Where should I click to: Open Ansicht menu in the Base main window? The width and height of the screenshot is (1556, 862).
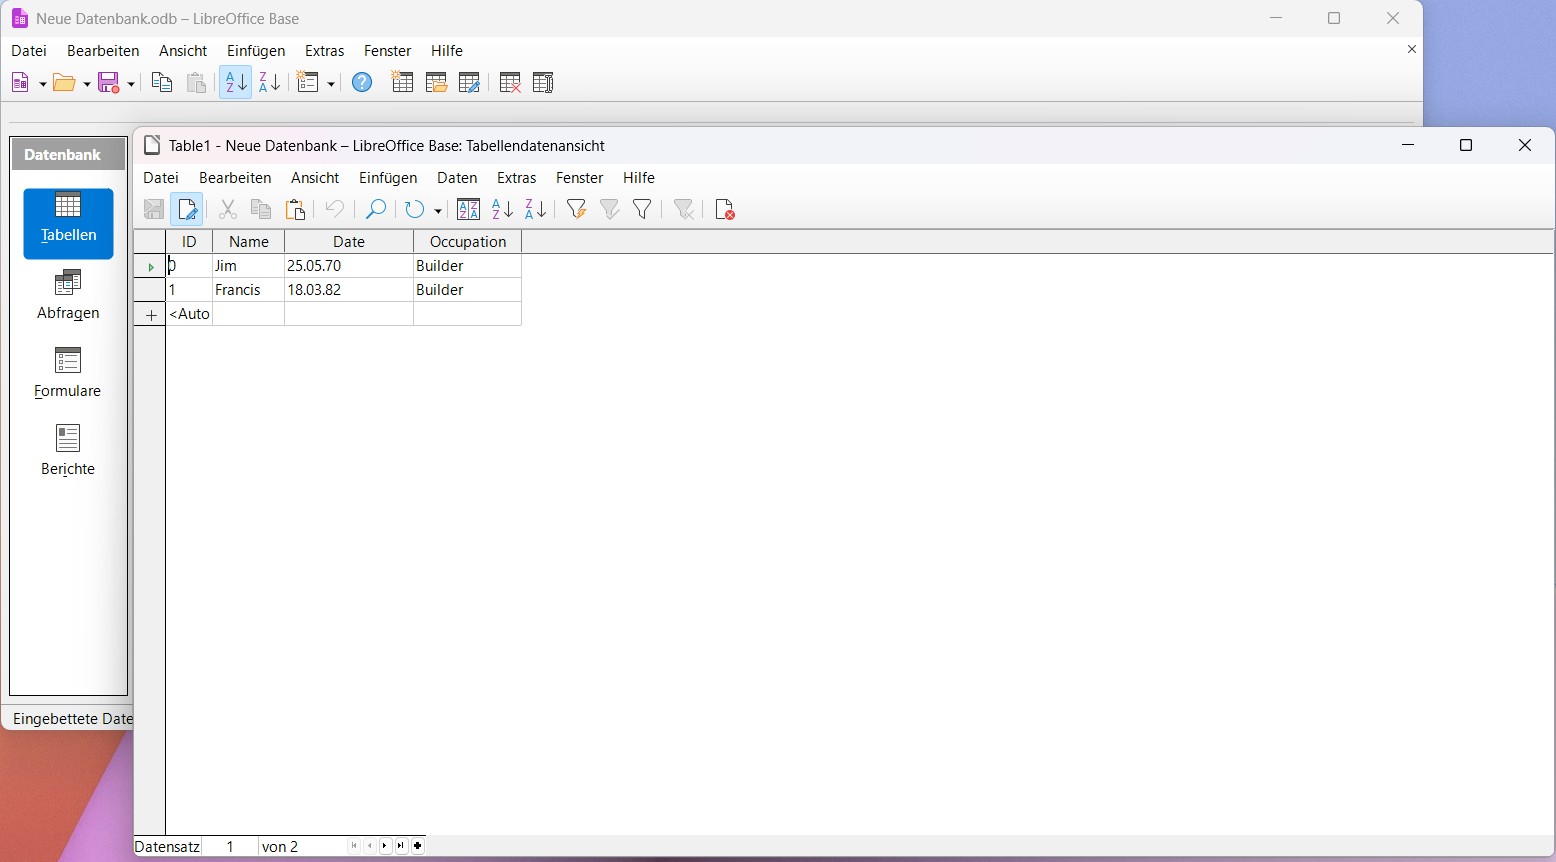[x=183, y=51]
